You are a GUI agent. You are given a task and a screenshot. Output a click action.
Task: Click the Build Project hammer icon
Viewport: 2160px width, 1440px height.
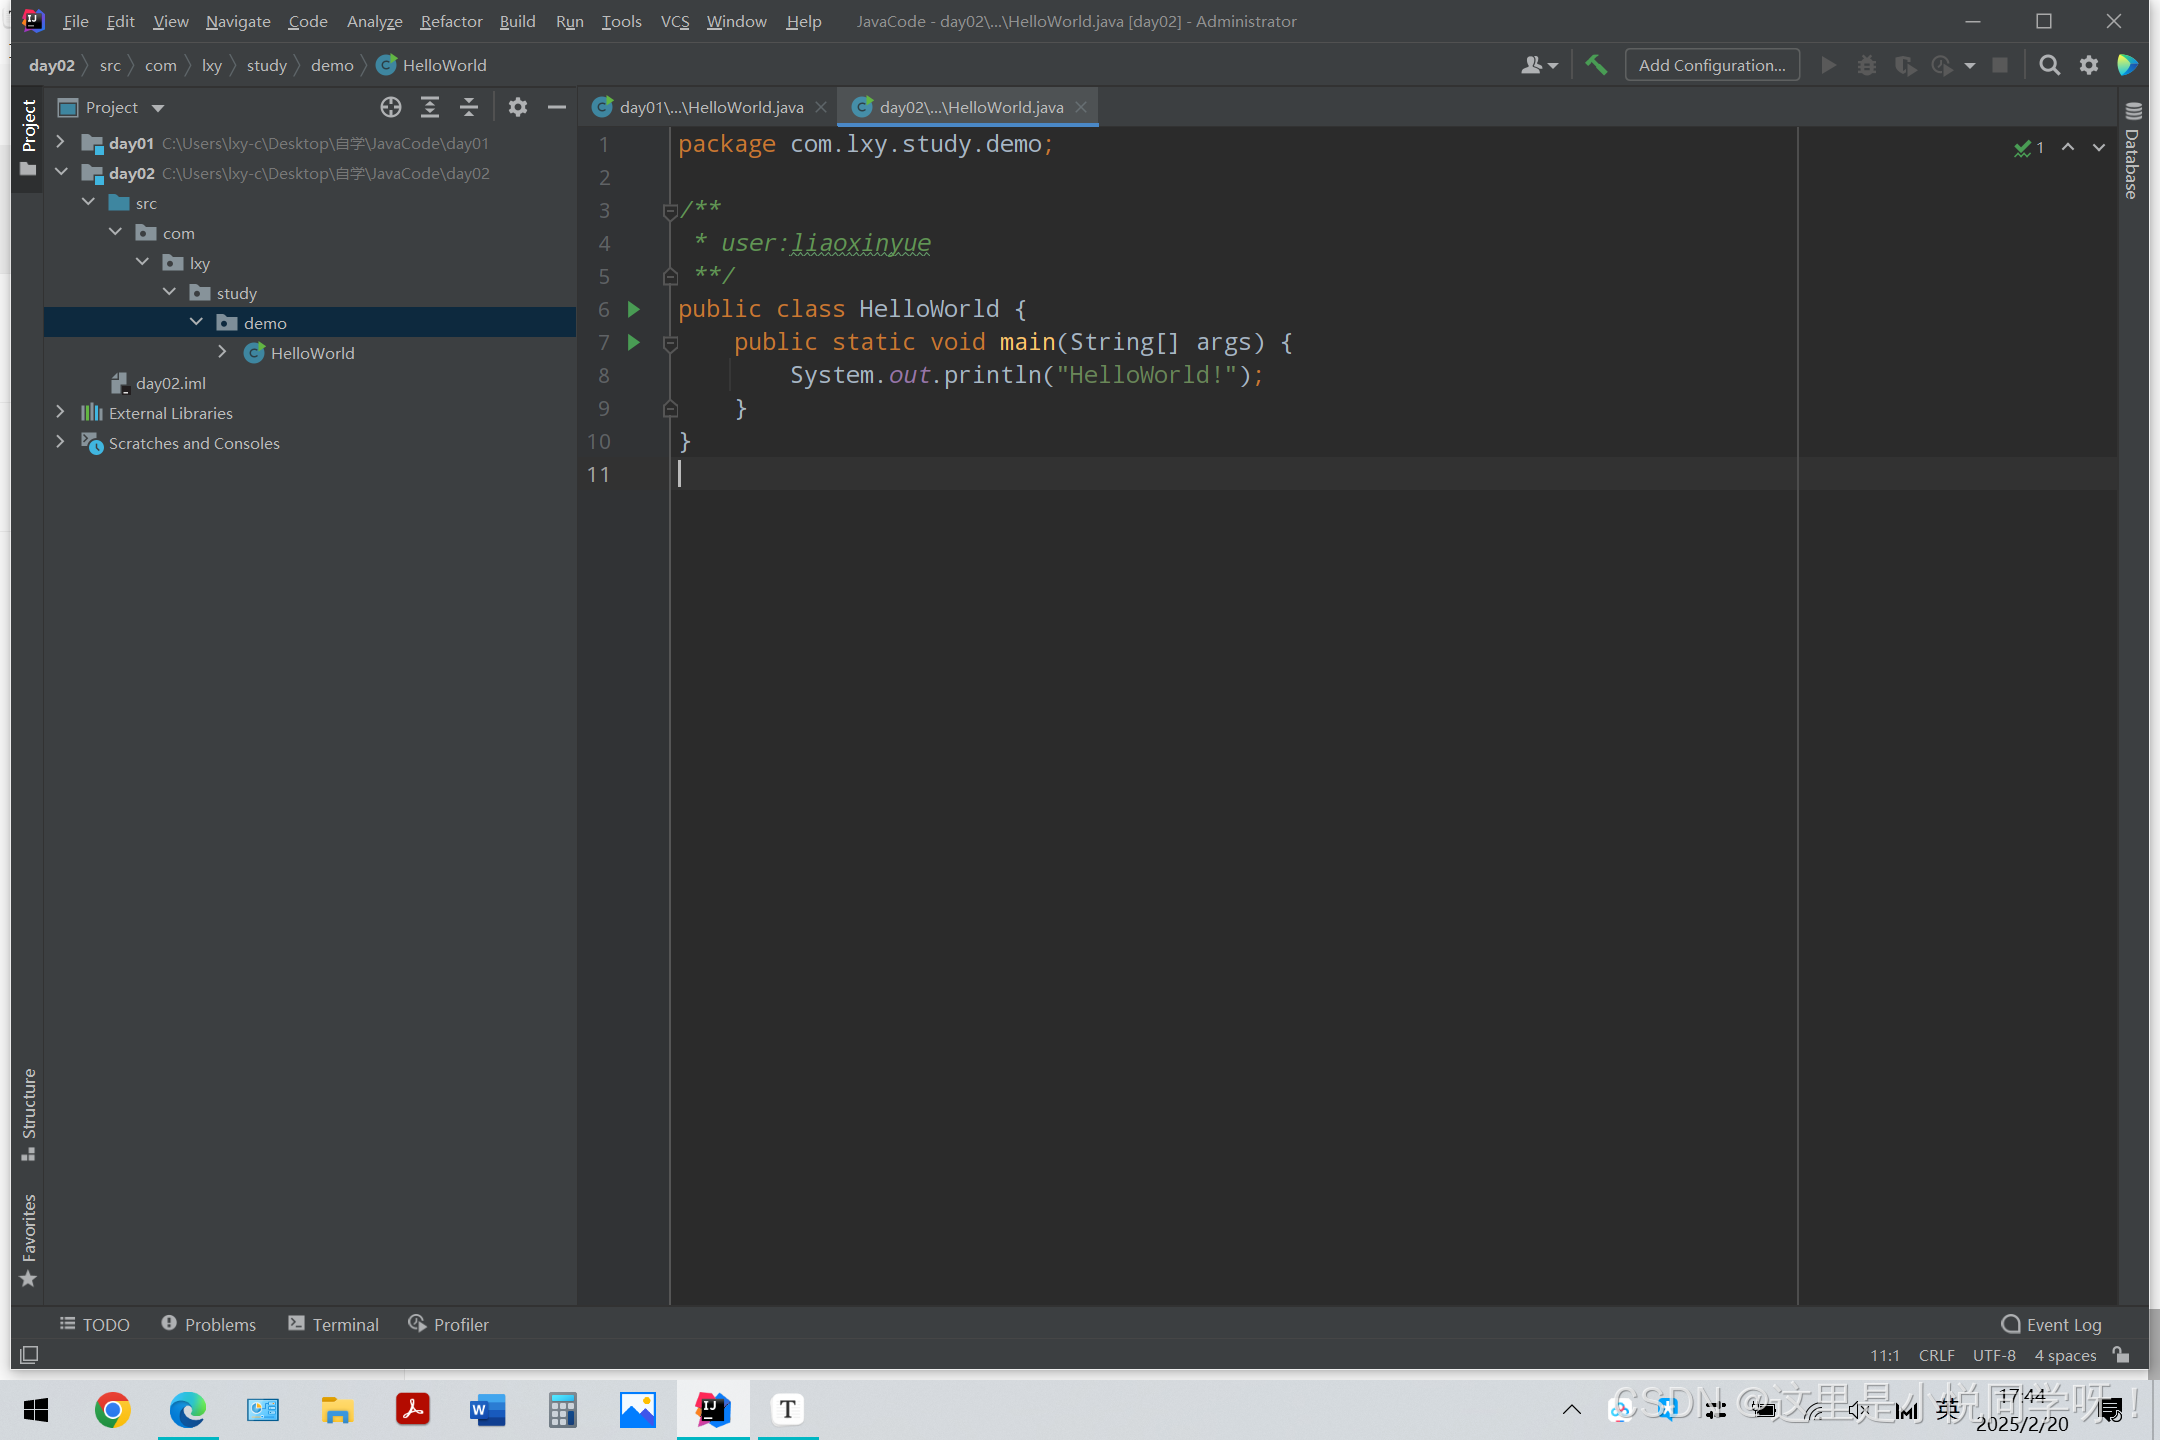click(x=1596, y=65)
